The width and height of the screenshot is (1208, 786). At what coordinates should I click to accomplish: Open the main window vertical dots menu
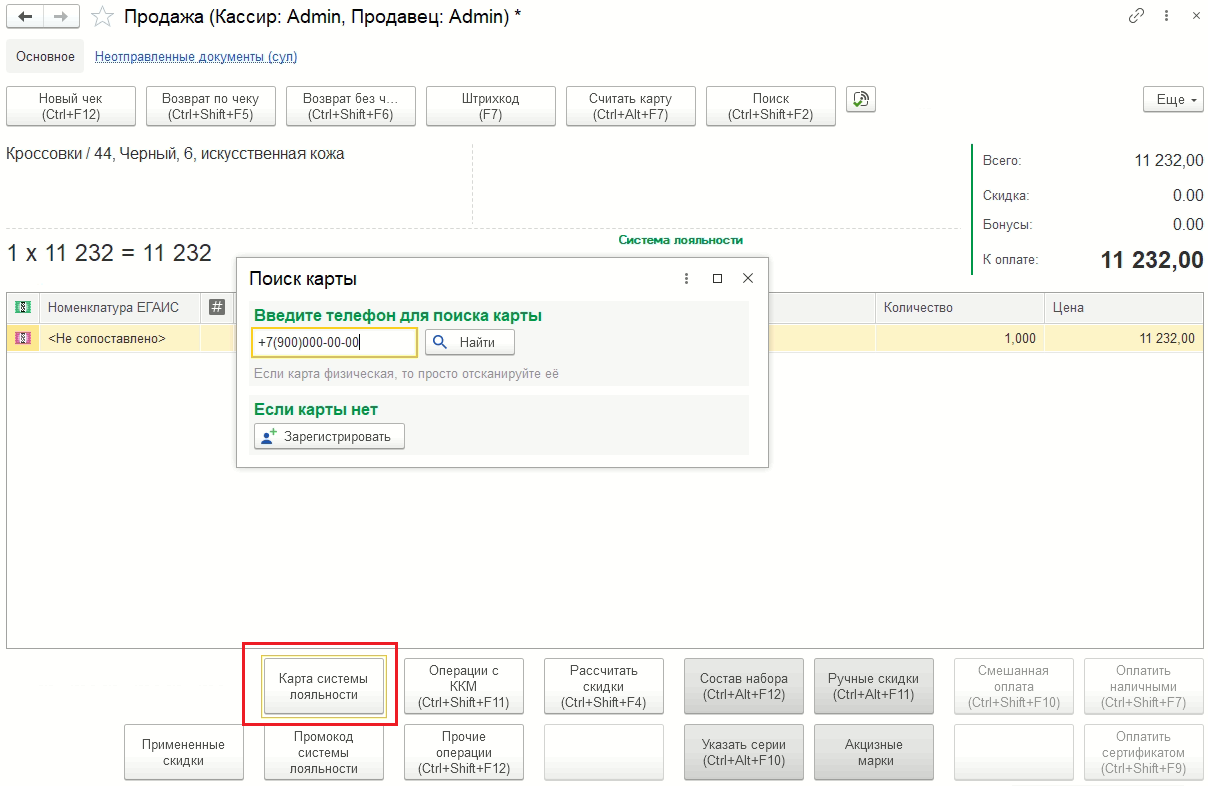coord(1166,17)
